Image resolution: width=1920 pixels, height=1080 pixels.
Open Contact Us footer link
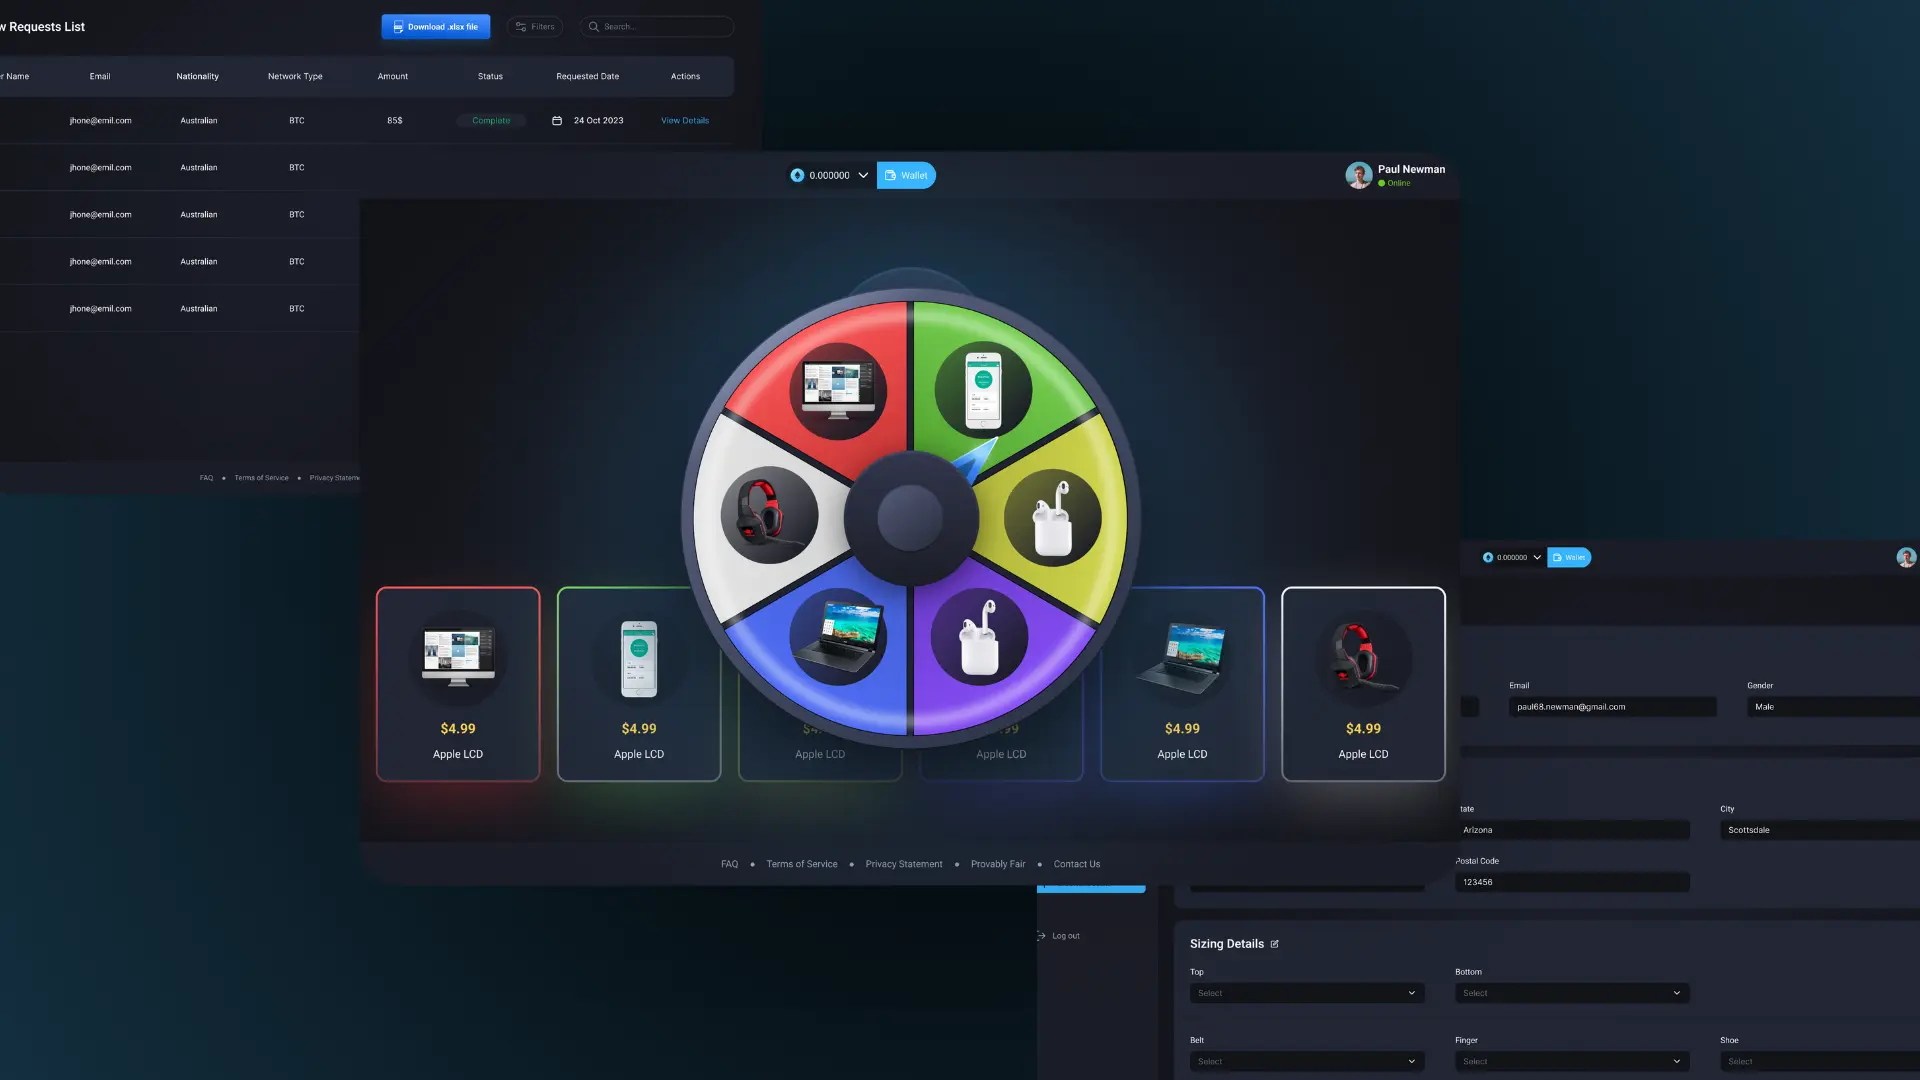point(1077,864)
